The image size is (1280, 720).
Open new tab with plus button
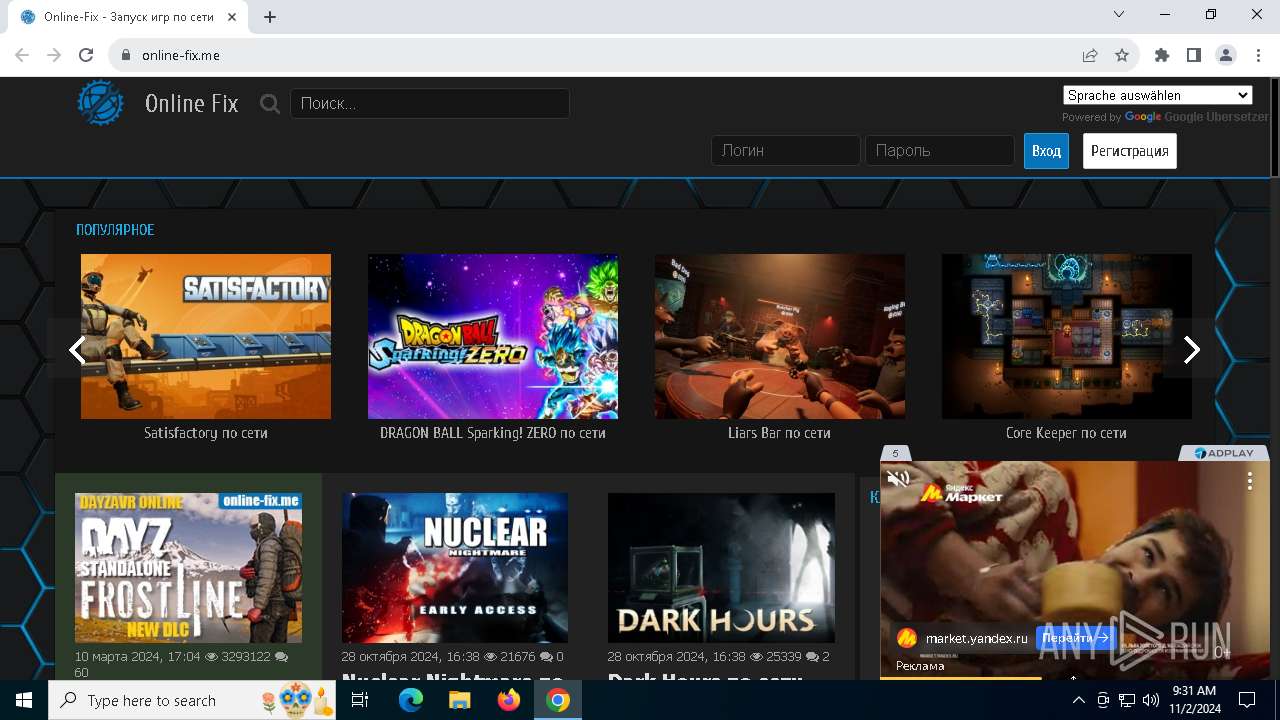270,17
